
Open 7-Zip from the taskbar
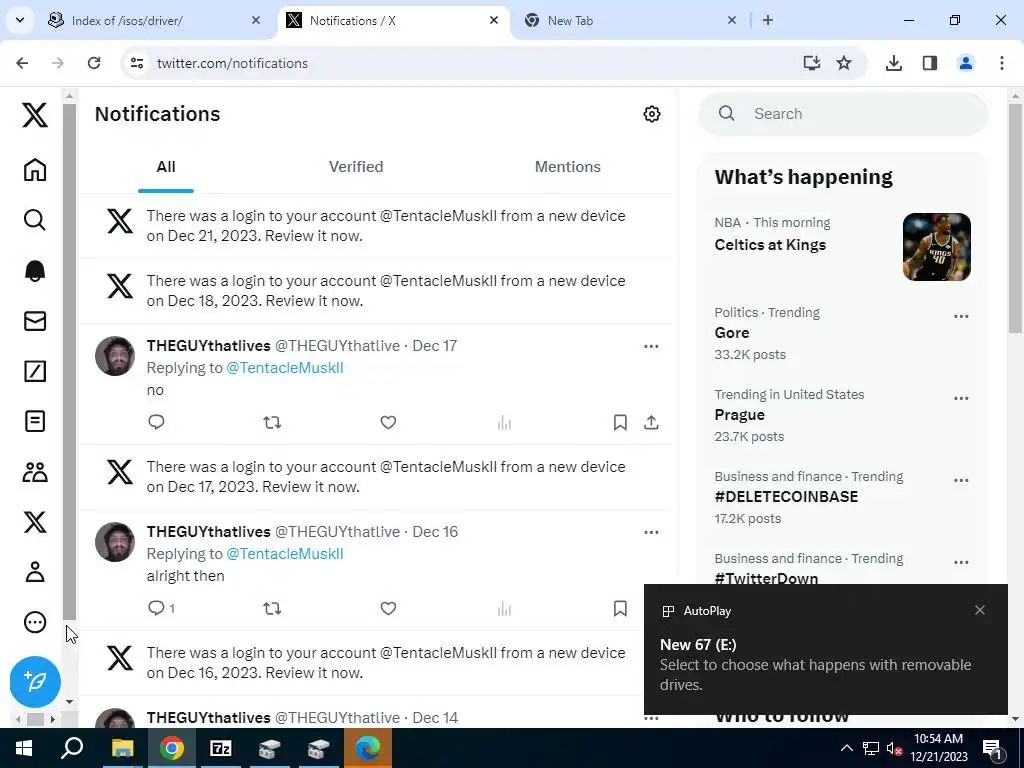221,748
